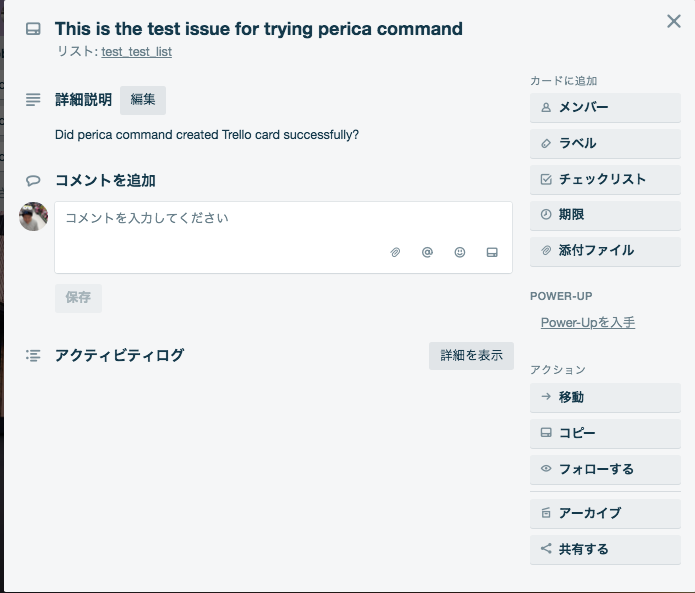This screenshot has height=593, width=695.
Task: Add a 添付ファイル (Attachment) from sidebar
Action: tap(605, 251)
